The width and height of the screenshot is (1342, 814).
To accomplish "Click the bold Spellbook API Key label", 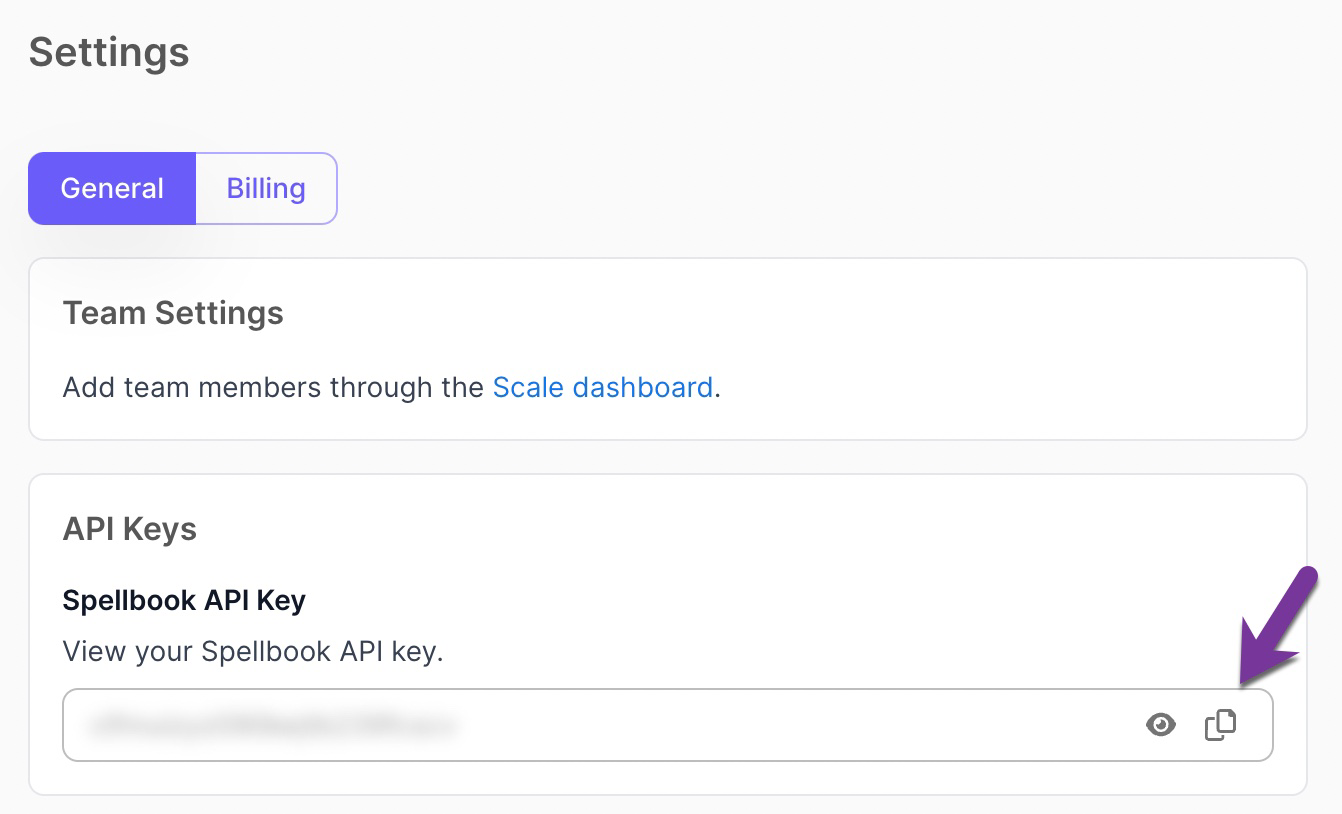I will point(184,600).
